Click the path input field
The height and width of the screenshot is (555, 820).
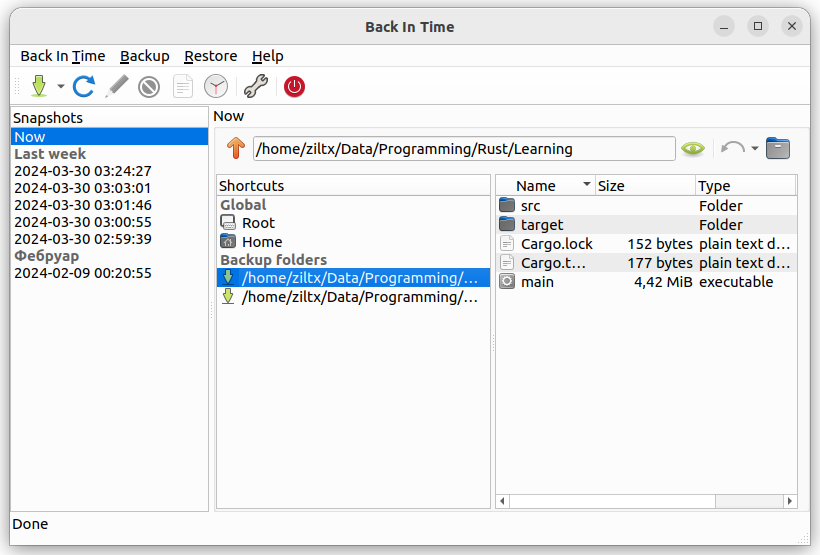click(464, 149)
